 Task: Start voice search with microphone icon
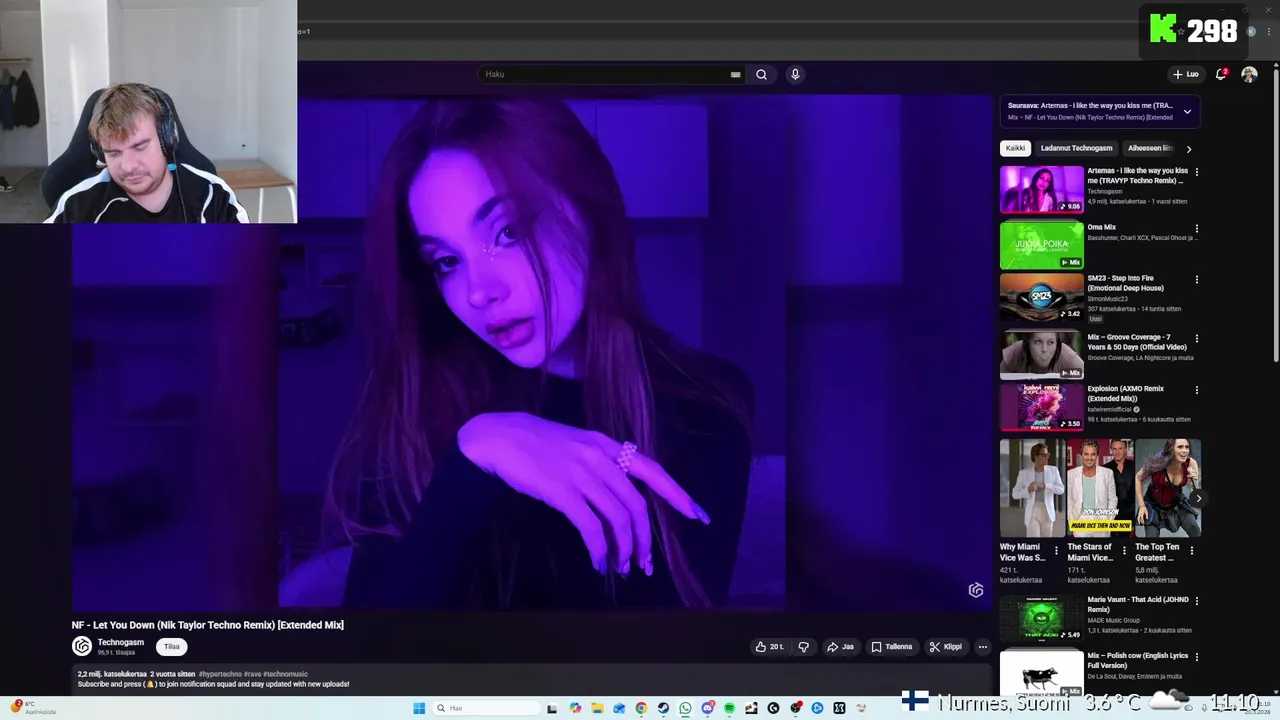[x=795, y=74]
